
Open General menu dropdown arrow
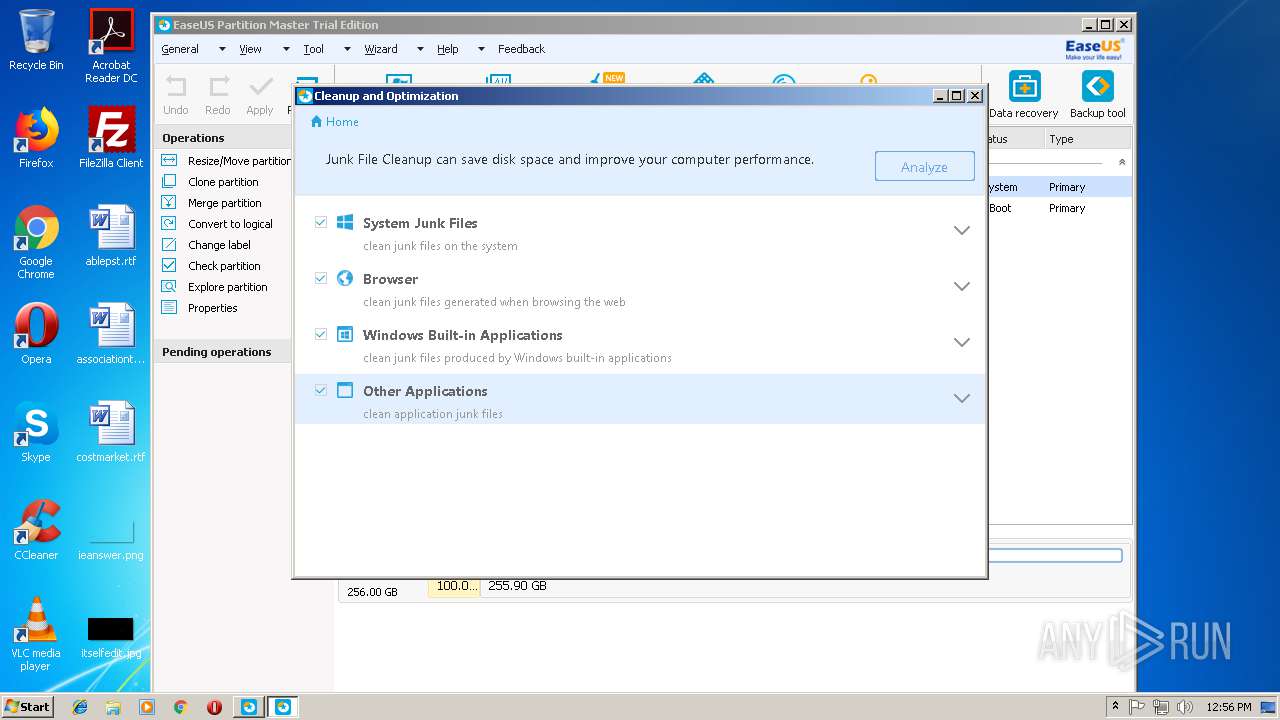coord(222,49)
